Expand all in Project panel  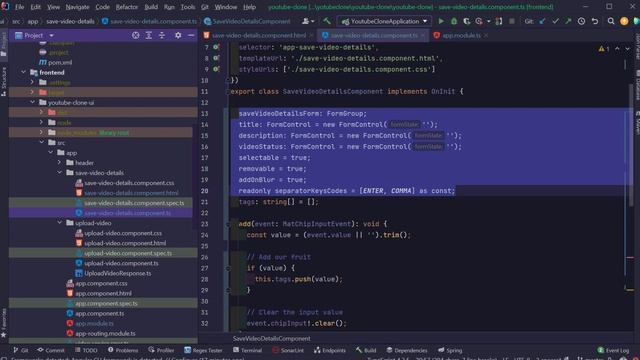click(149, 36)
